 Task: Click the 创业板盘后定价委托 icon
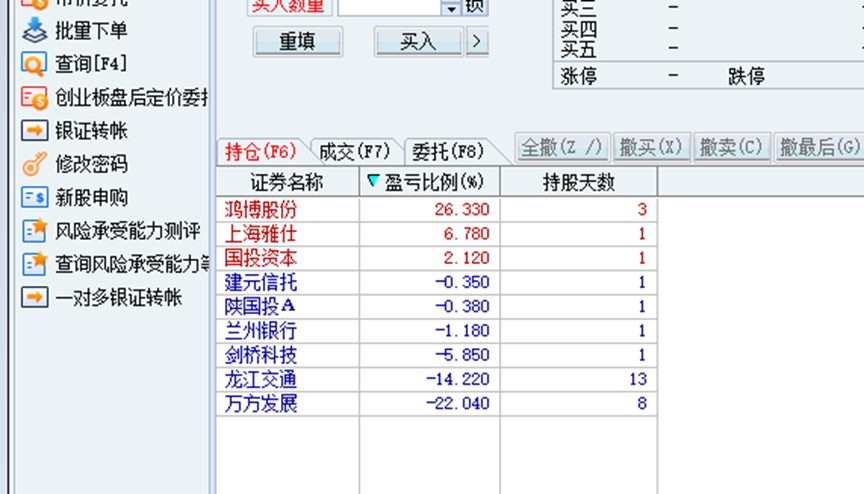click(x=34, y=98)
